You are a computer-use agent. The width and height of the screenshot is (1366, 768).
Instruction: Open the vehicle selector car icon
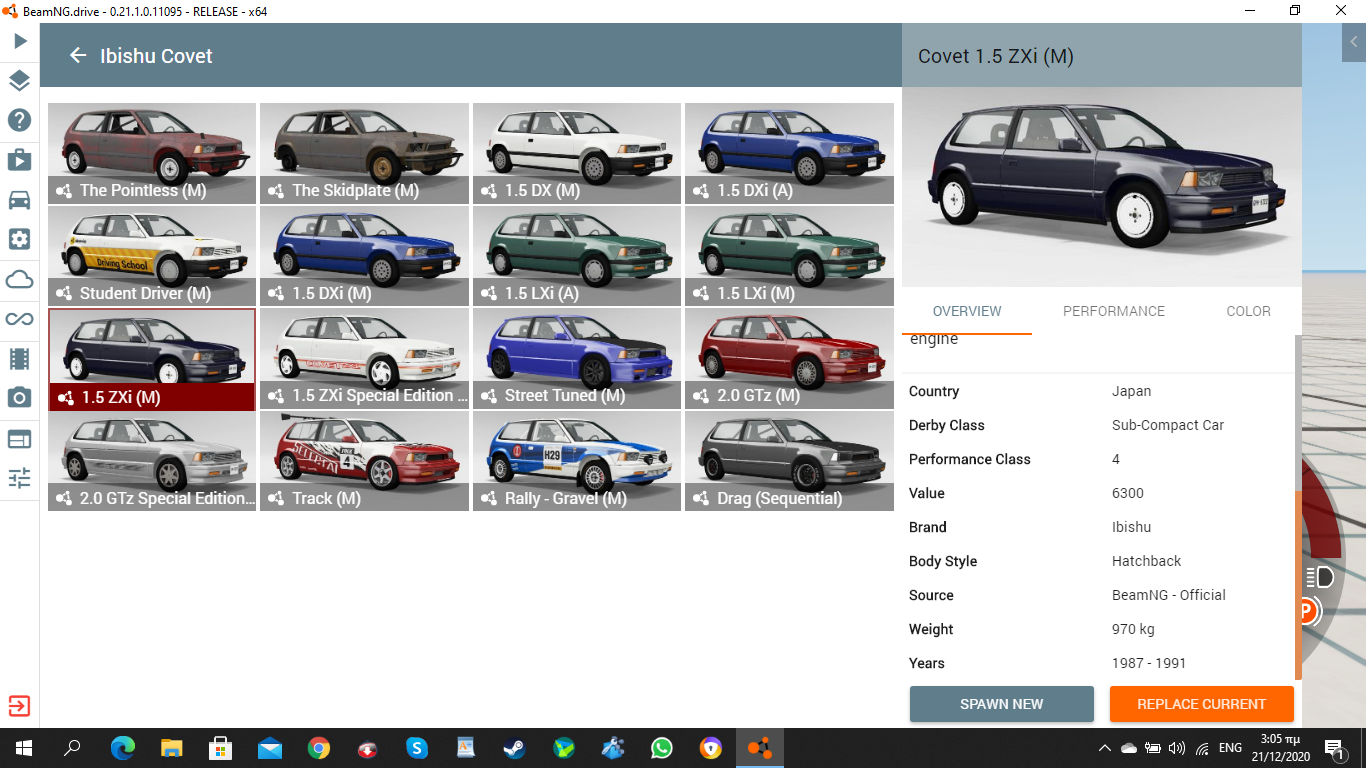click(19, 200)
